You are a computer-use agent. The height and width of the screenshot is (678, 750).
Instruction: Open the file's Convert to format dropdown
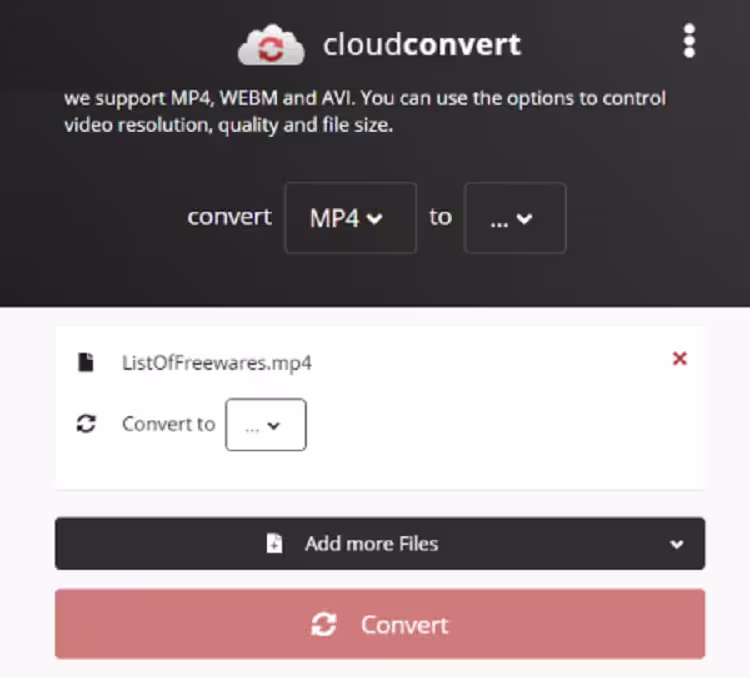click(266, 425)
